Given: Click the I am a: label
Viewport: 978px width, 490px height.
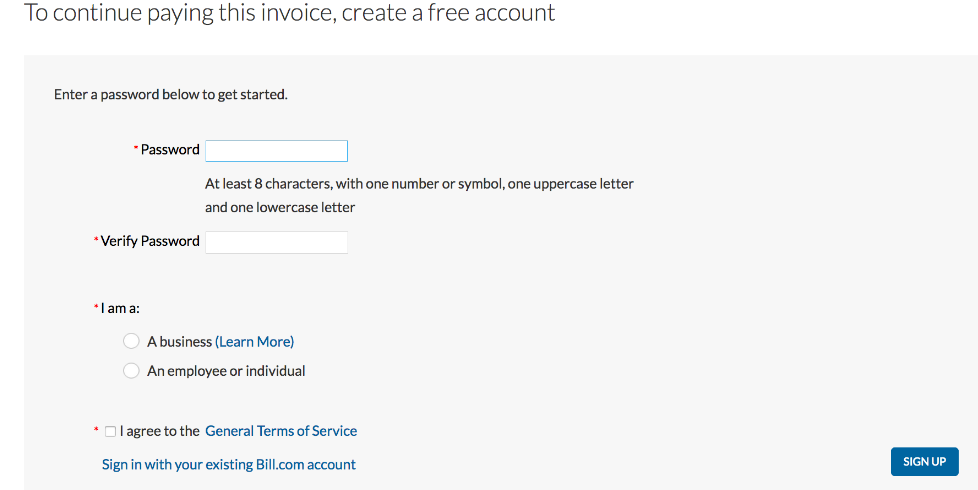Looking at the screenshot, I should click(120, 308).
